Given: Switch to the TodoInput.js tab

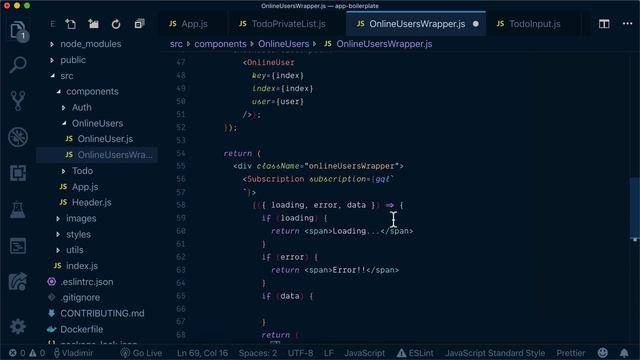Looking at the screenshot, I should pos(534,24).
